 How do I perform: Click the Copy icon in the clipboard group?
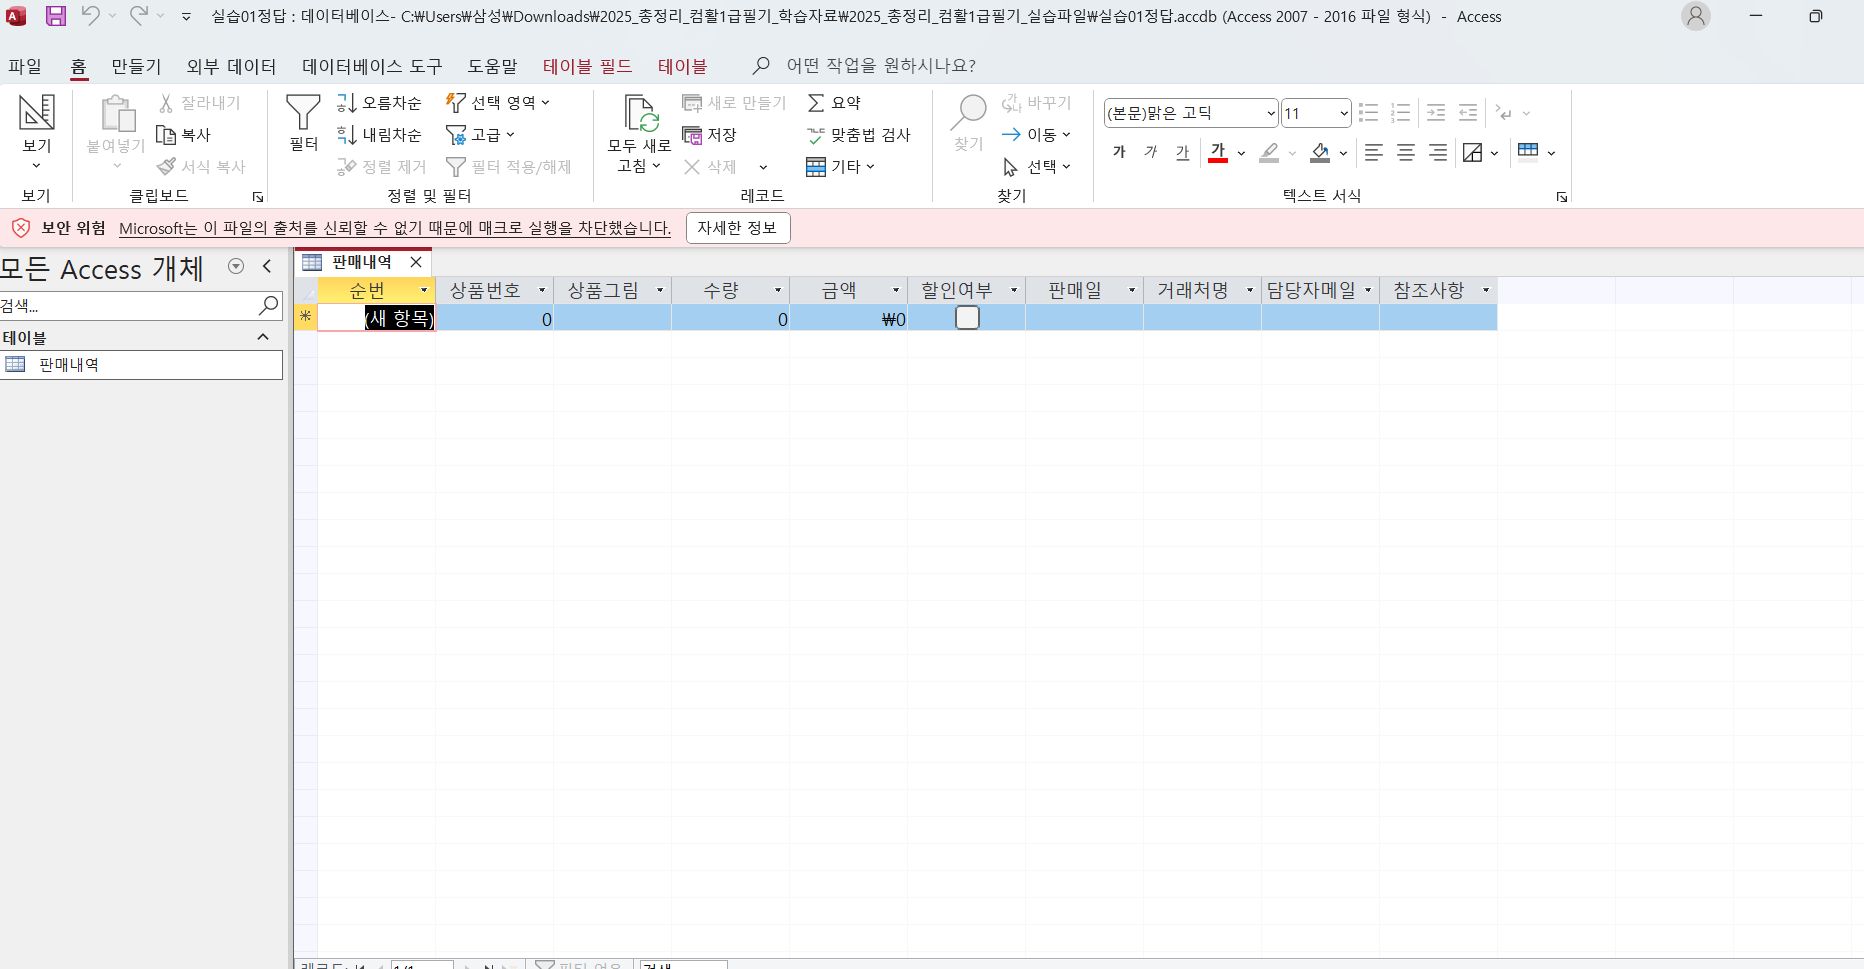tap(184, 135)
